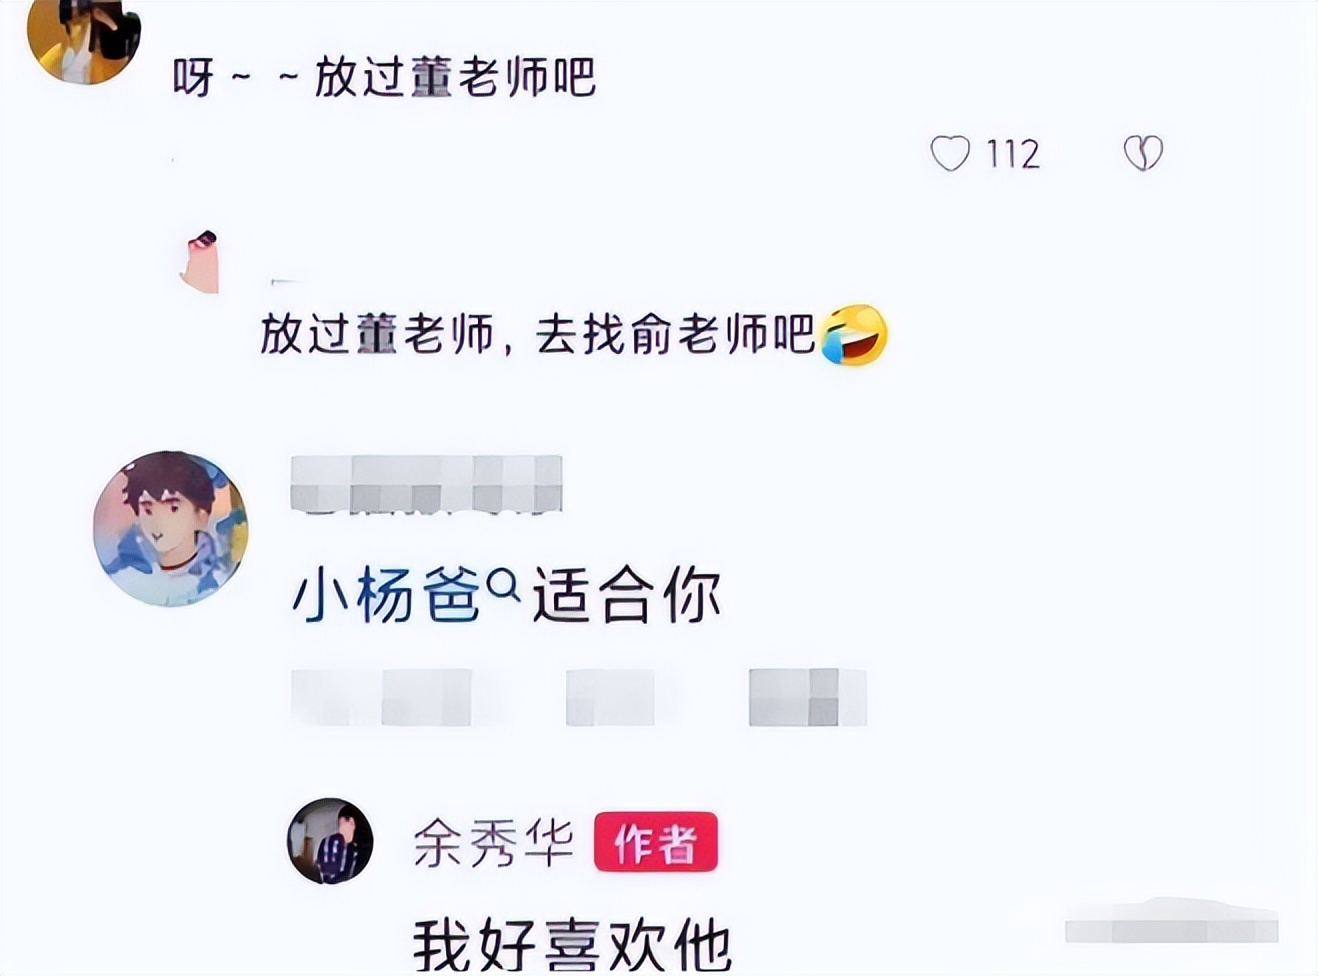Select the reply 去找俞老师吧

coord(676,334)
